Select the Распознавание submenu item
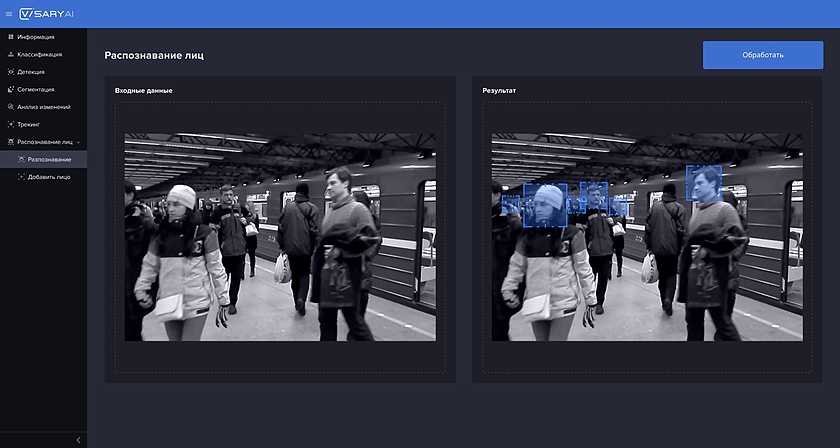Screen dimensions: 840x448 pos(49,159)
